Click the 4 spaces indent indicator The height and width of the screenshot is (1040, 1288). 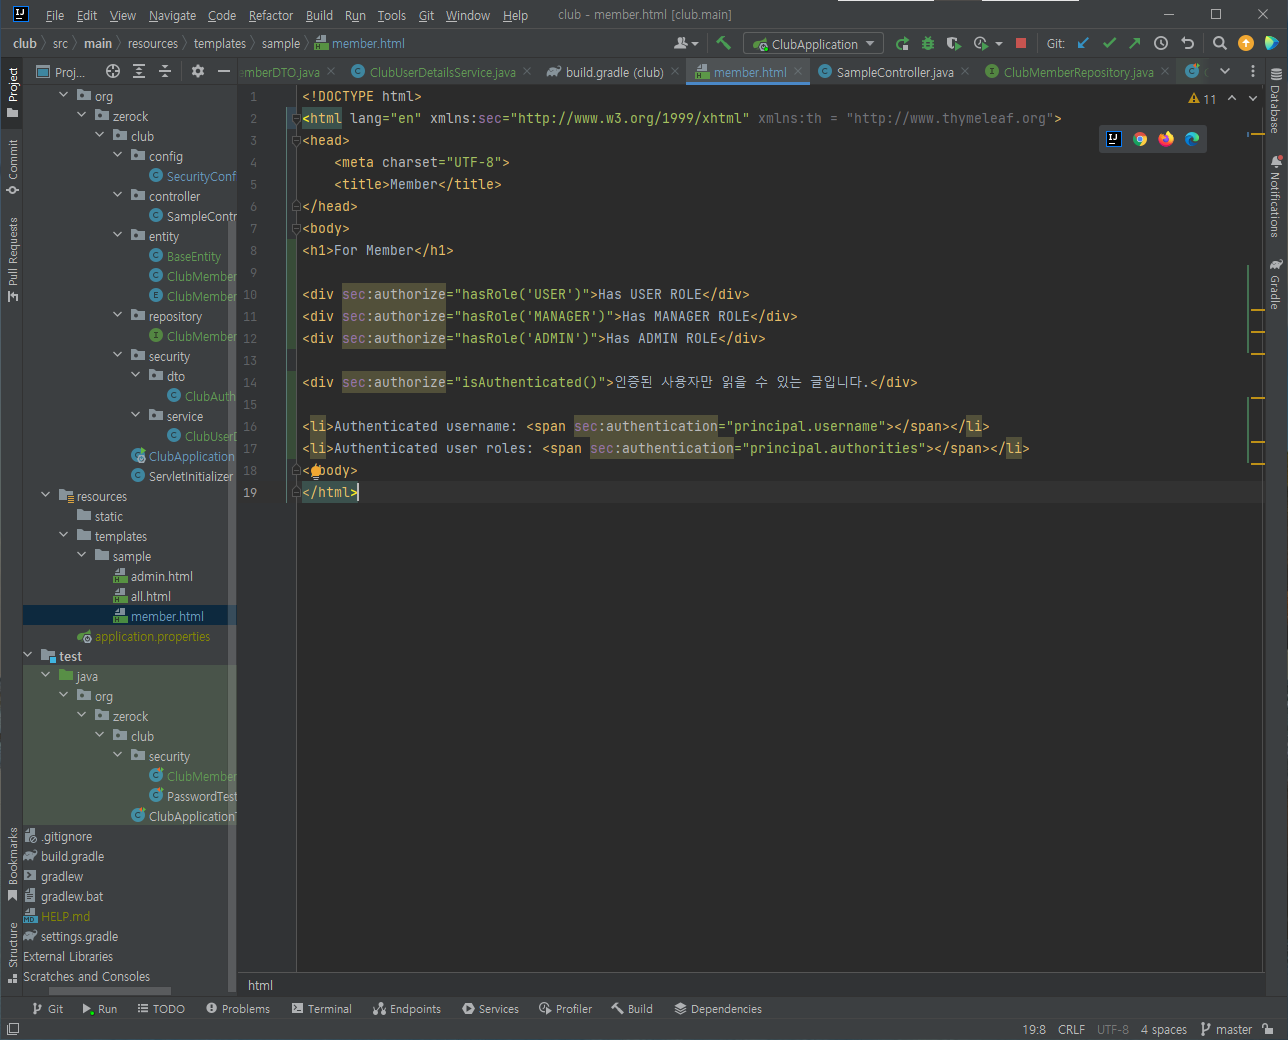tap(1164, 1029)
